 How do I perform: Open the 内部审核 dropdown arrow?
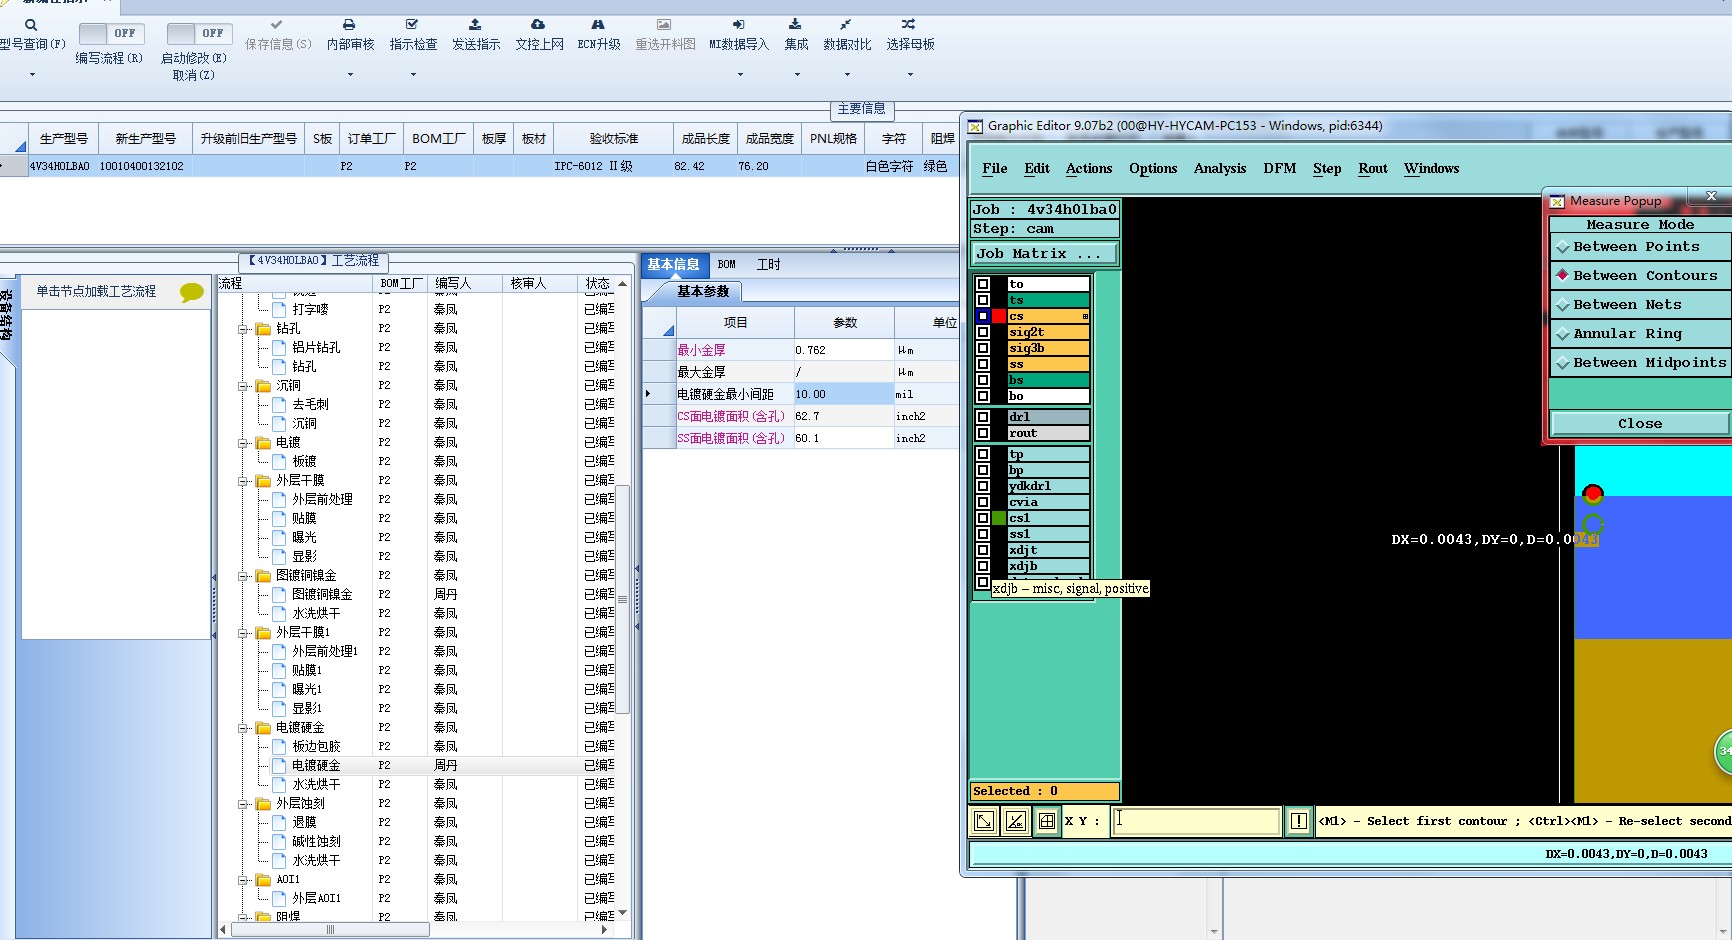[x=350, y=75]
